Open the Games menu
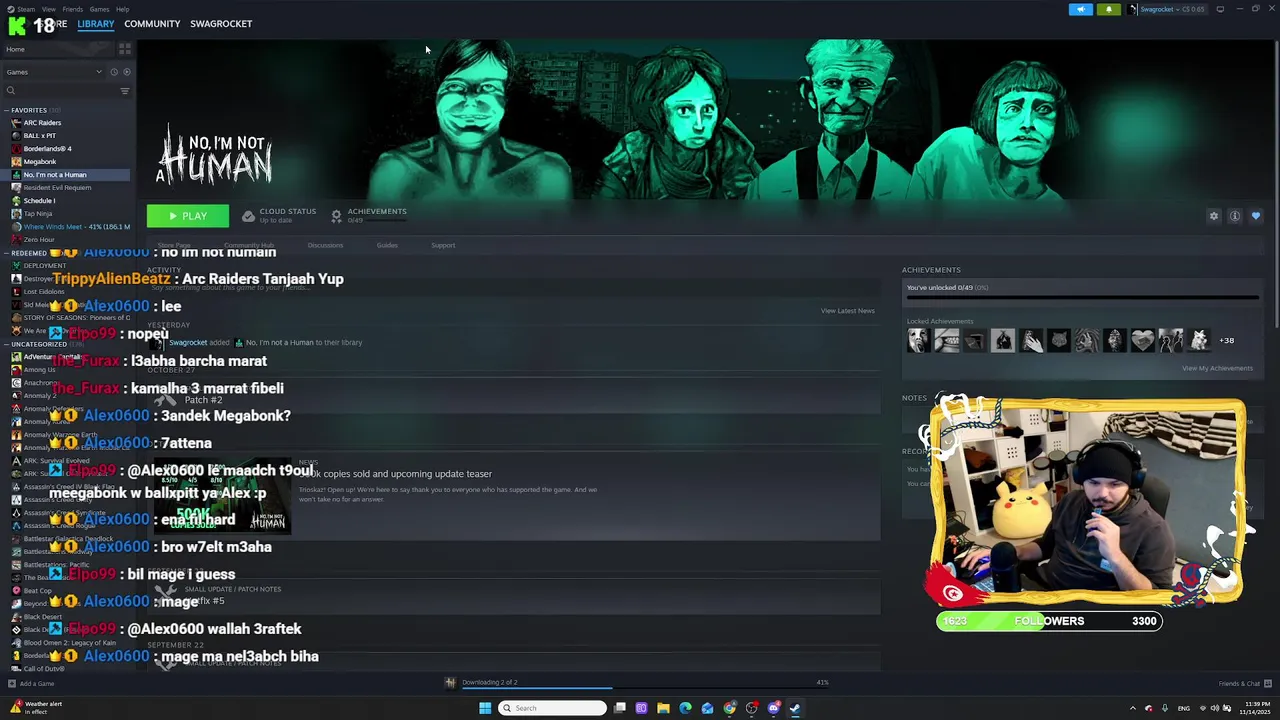Screen dimensions: 1280x720 click(x=99, y=9)
